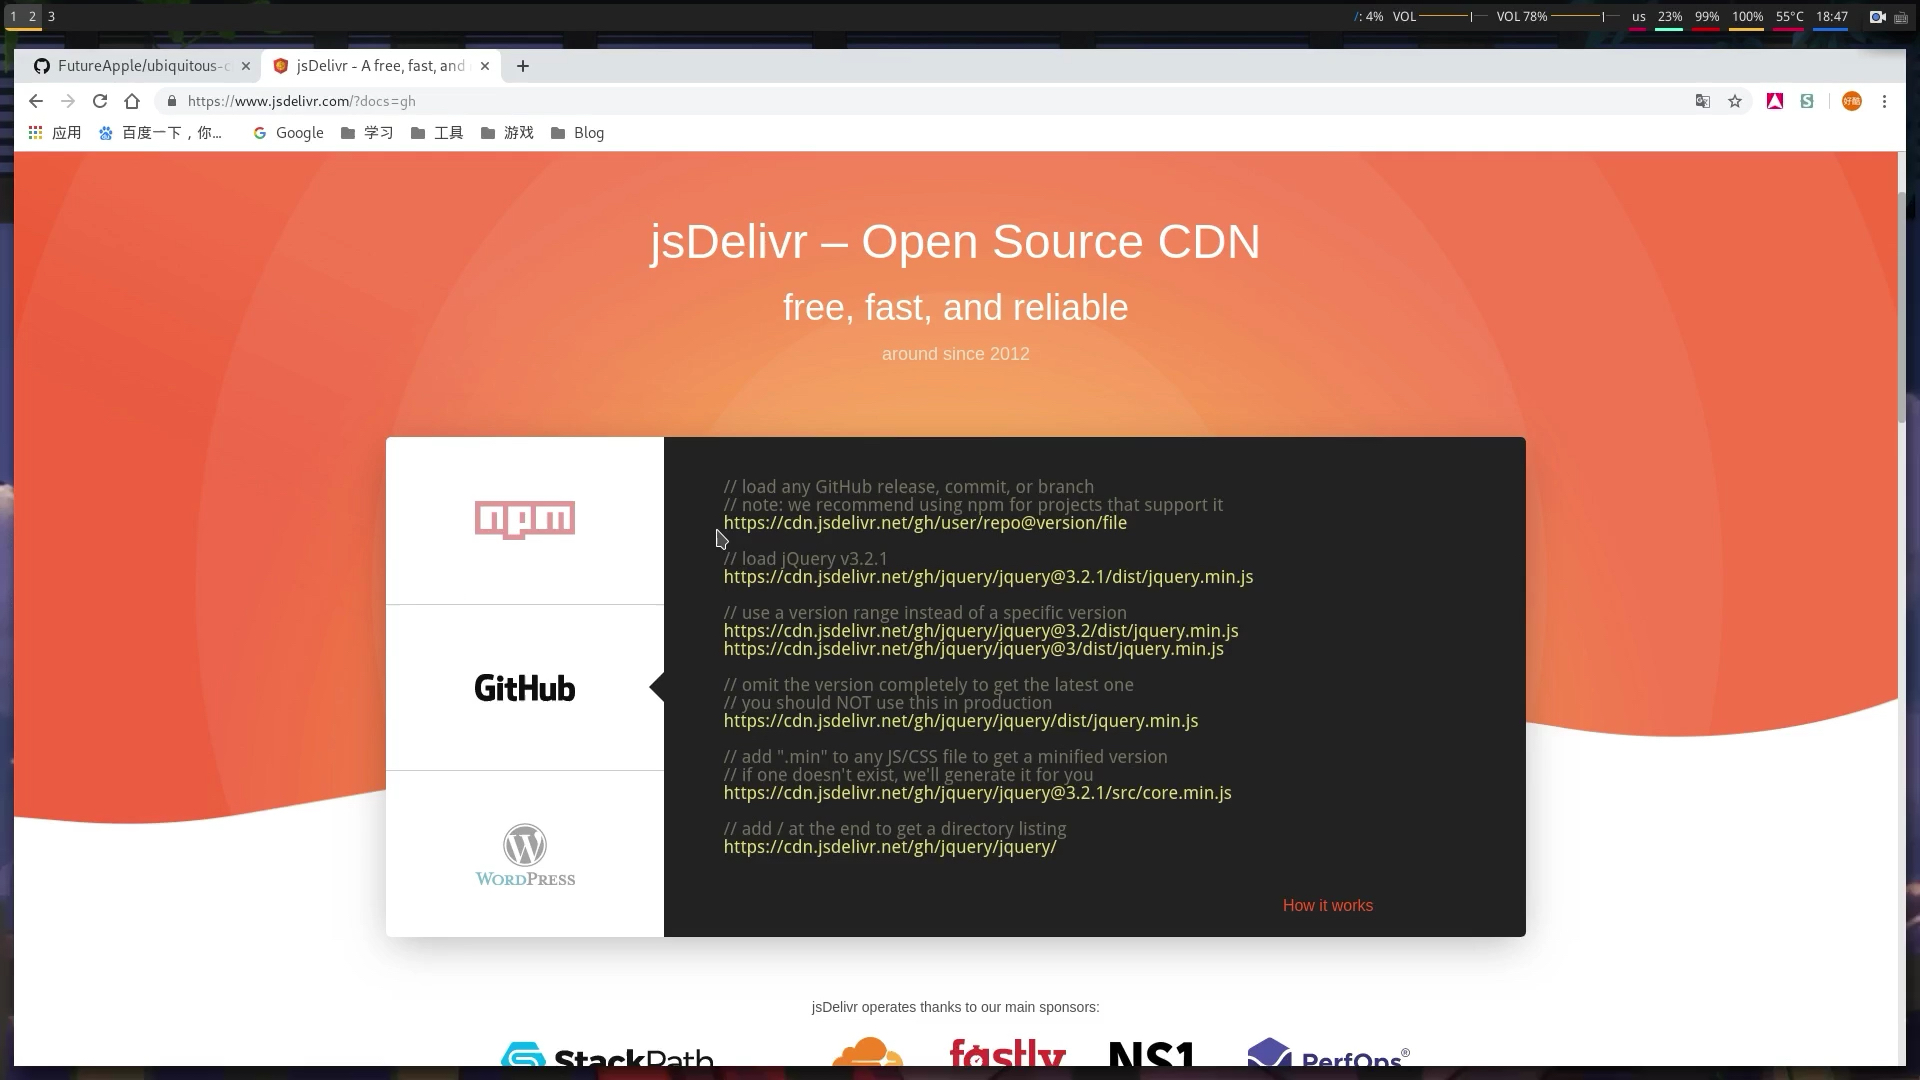Open the apps grid bookmark

tap(55, 133)
